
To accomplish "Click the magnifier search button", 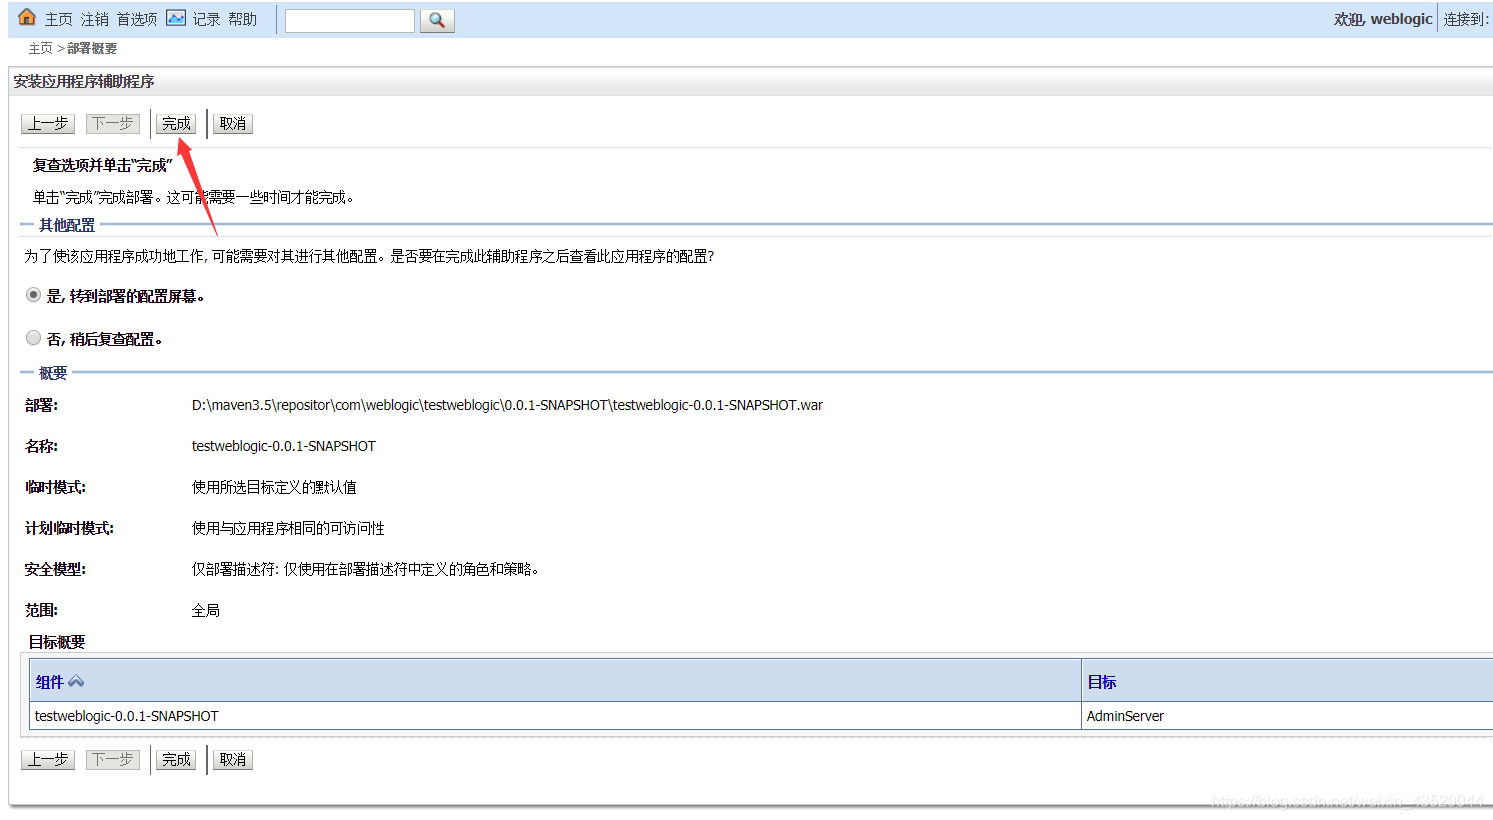I will coord(438,20).
